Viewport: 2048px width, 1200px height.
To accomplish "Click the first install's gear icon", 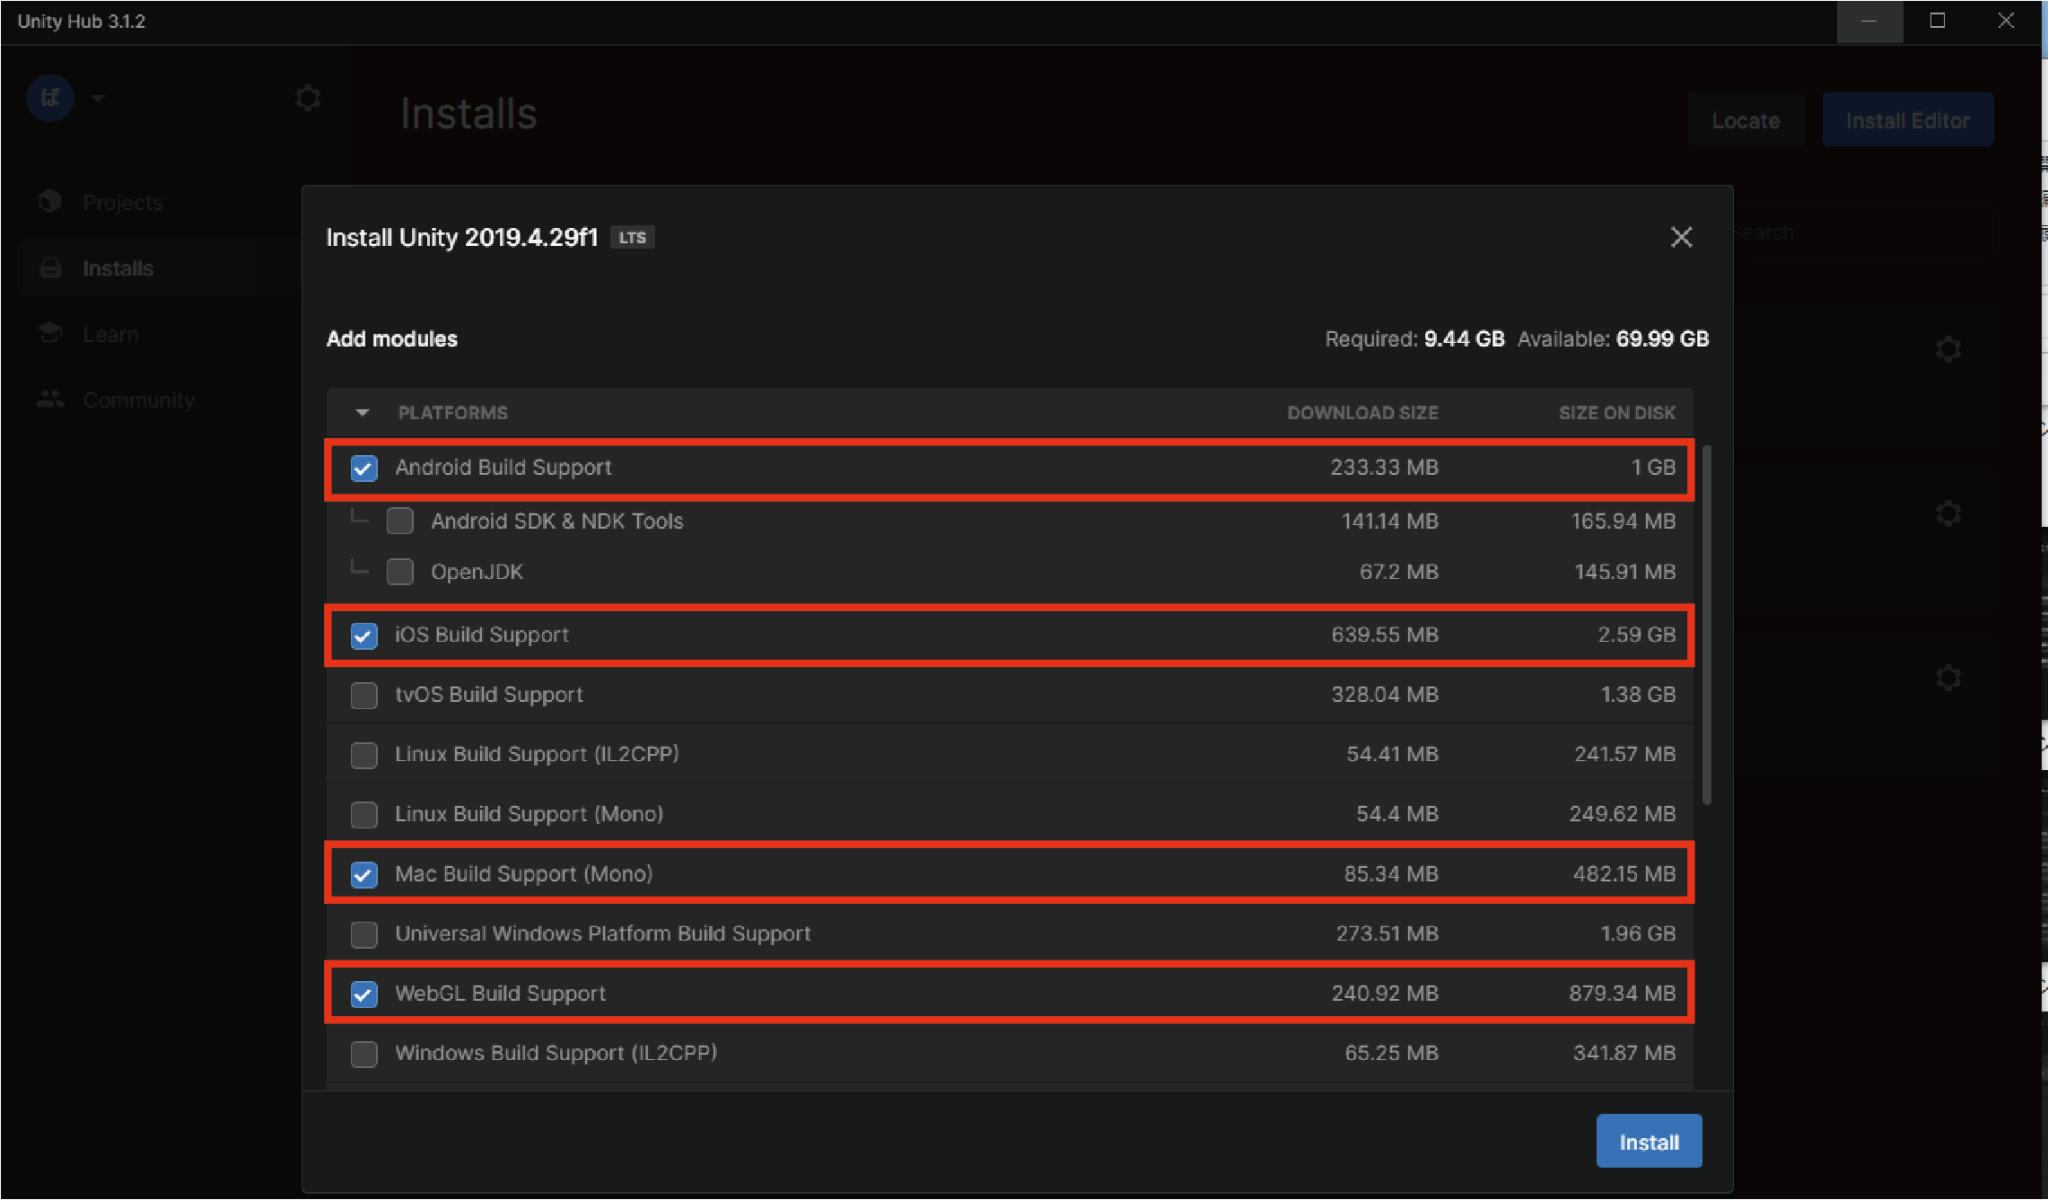I will tap(1947, 350).
